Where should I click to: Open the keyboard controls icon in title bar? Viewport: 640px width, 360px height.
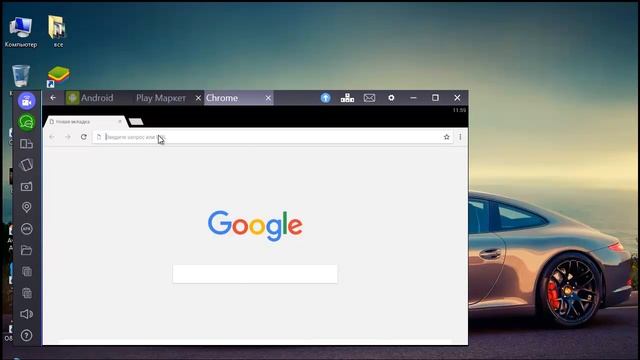347,98
